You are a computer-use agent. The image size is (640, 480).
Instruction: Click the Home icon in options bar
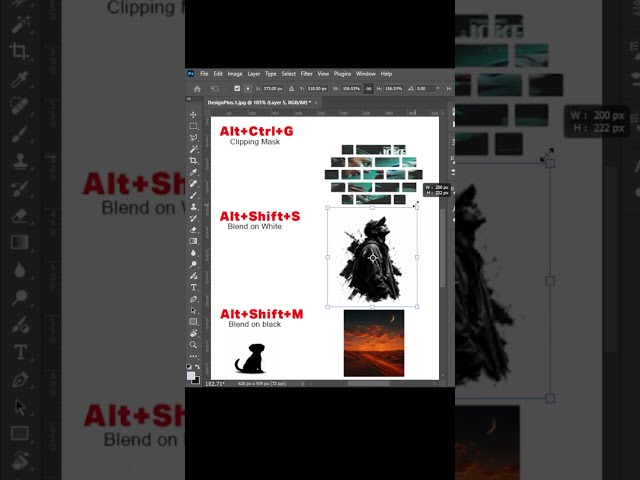(197, 89)
